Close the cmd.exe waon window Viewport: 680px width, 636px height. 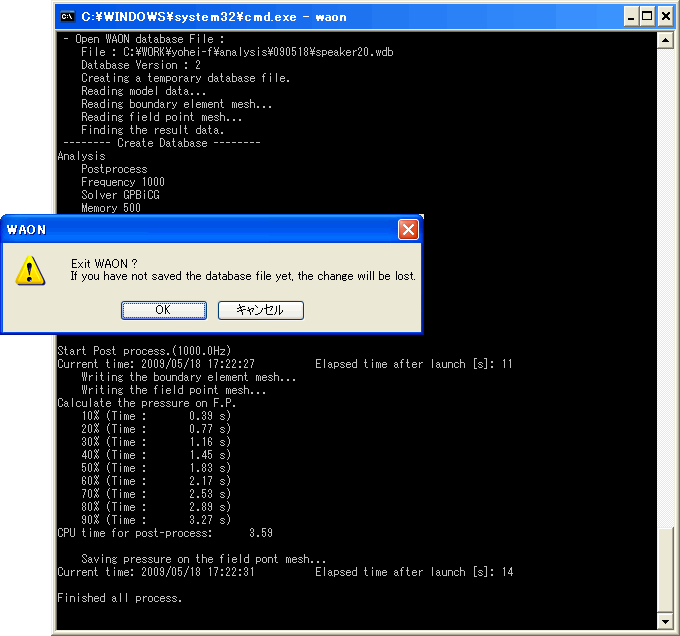665,16
